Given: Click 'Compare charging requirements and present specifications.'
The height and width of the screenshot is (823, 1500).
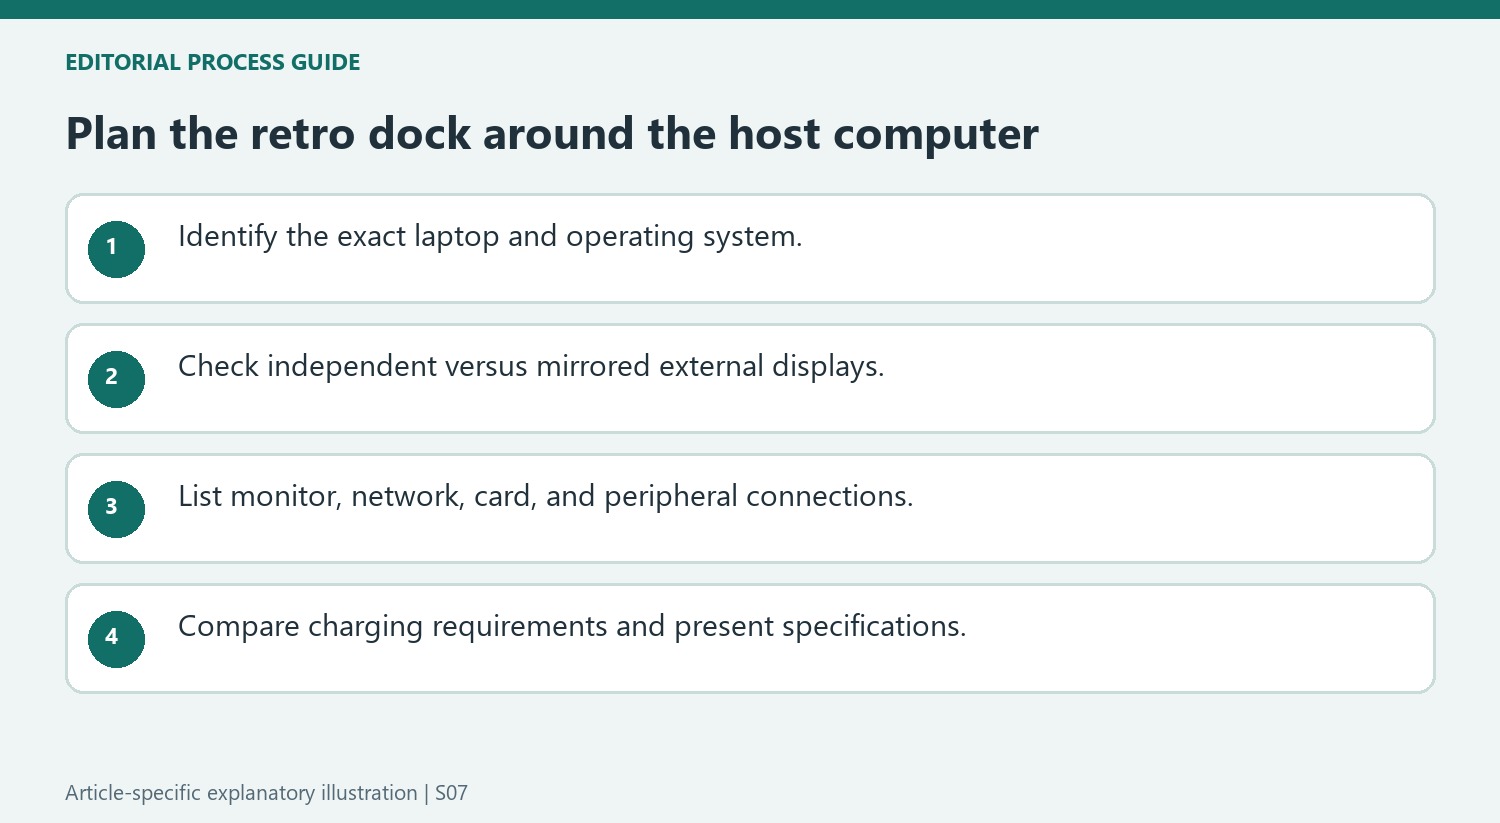Looking at the screenshot, I should 572,627.
